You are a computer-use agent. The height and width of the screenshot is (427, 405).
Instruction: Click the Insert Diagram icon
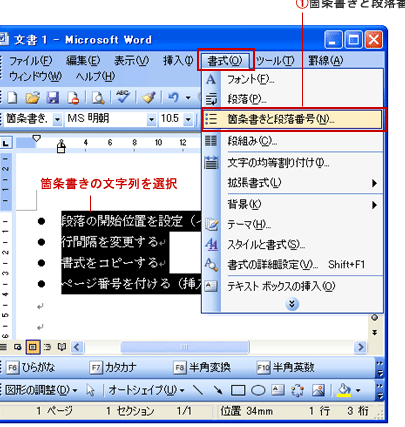coord(298,390)
